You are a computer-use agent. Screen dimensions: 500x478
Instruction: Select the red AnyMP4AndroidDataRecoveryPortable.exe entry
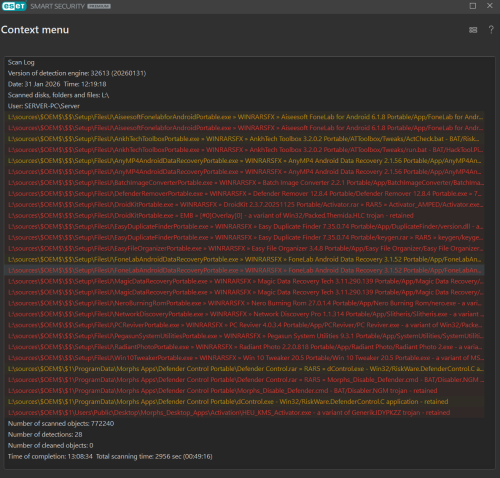coord(245,172)
